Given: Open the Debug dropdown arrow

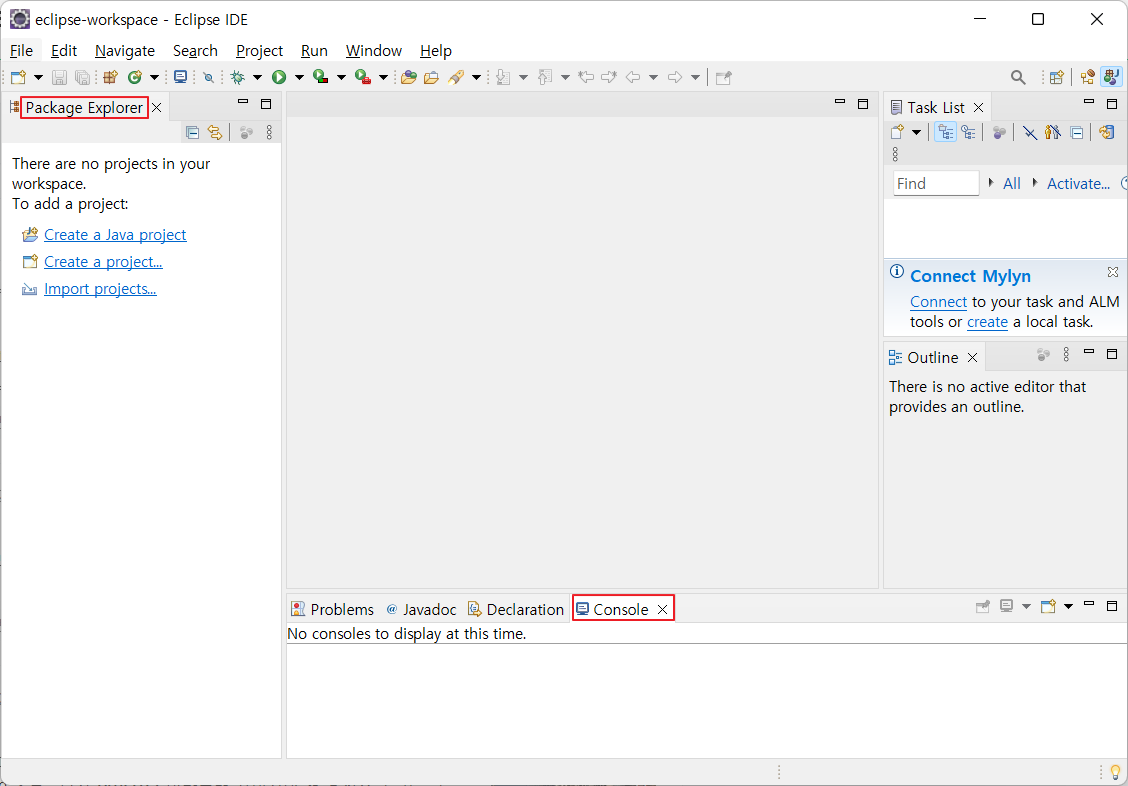Looking at the screenshot, I should click(x=257, y=77).
